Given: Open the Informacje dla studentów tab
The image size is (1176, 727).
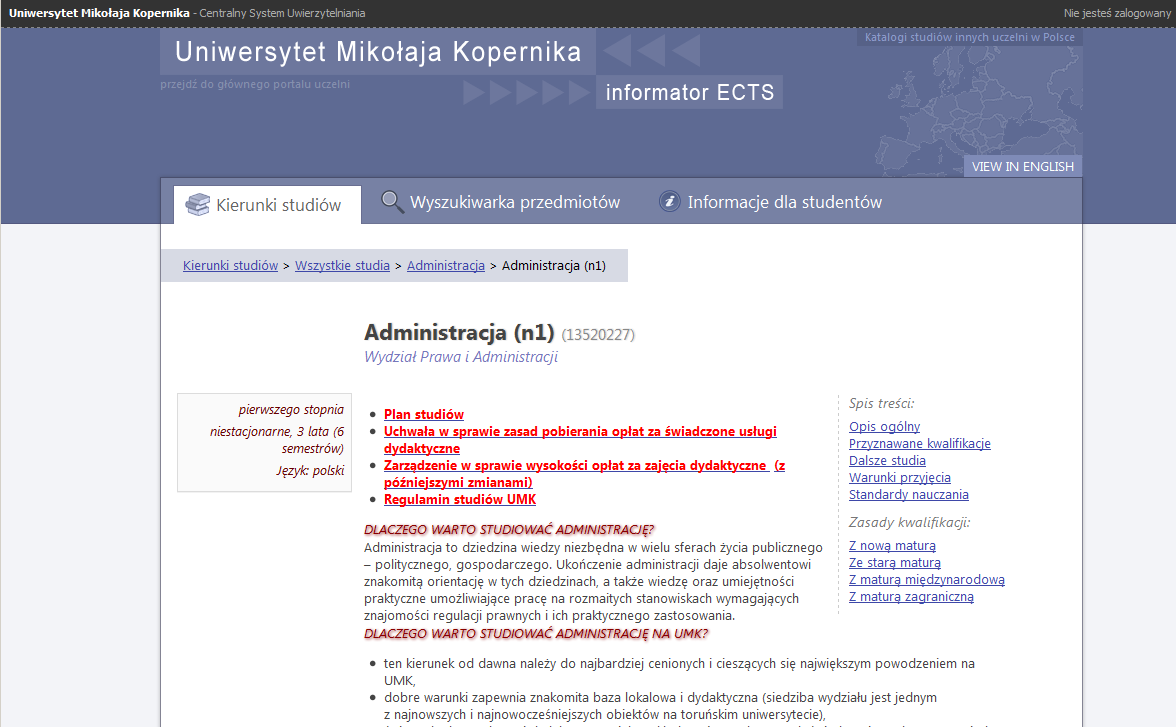Looking at the screenshot, I should click(770, 202).
